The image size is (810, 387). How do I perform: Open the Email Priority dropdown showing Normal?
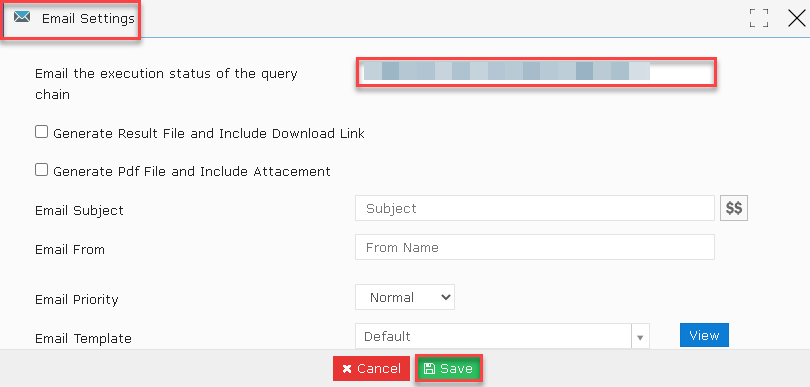(x=404, y=297)
